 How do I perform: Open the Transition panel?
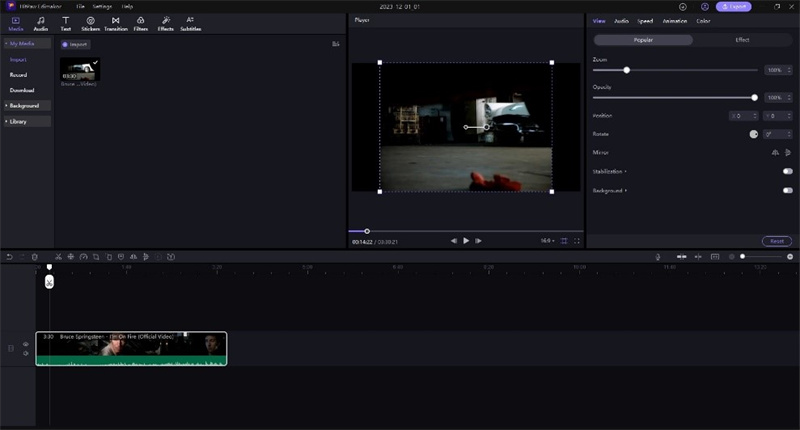(x=116, y=23)
